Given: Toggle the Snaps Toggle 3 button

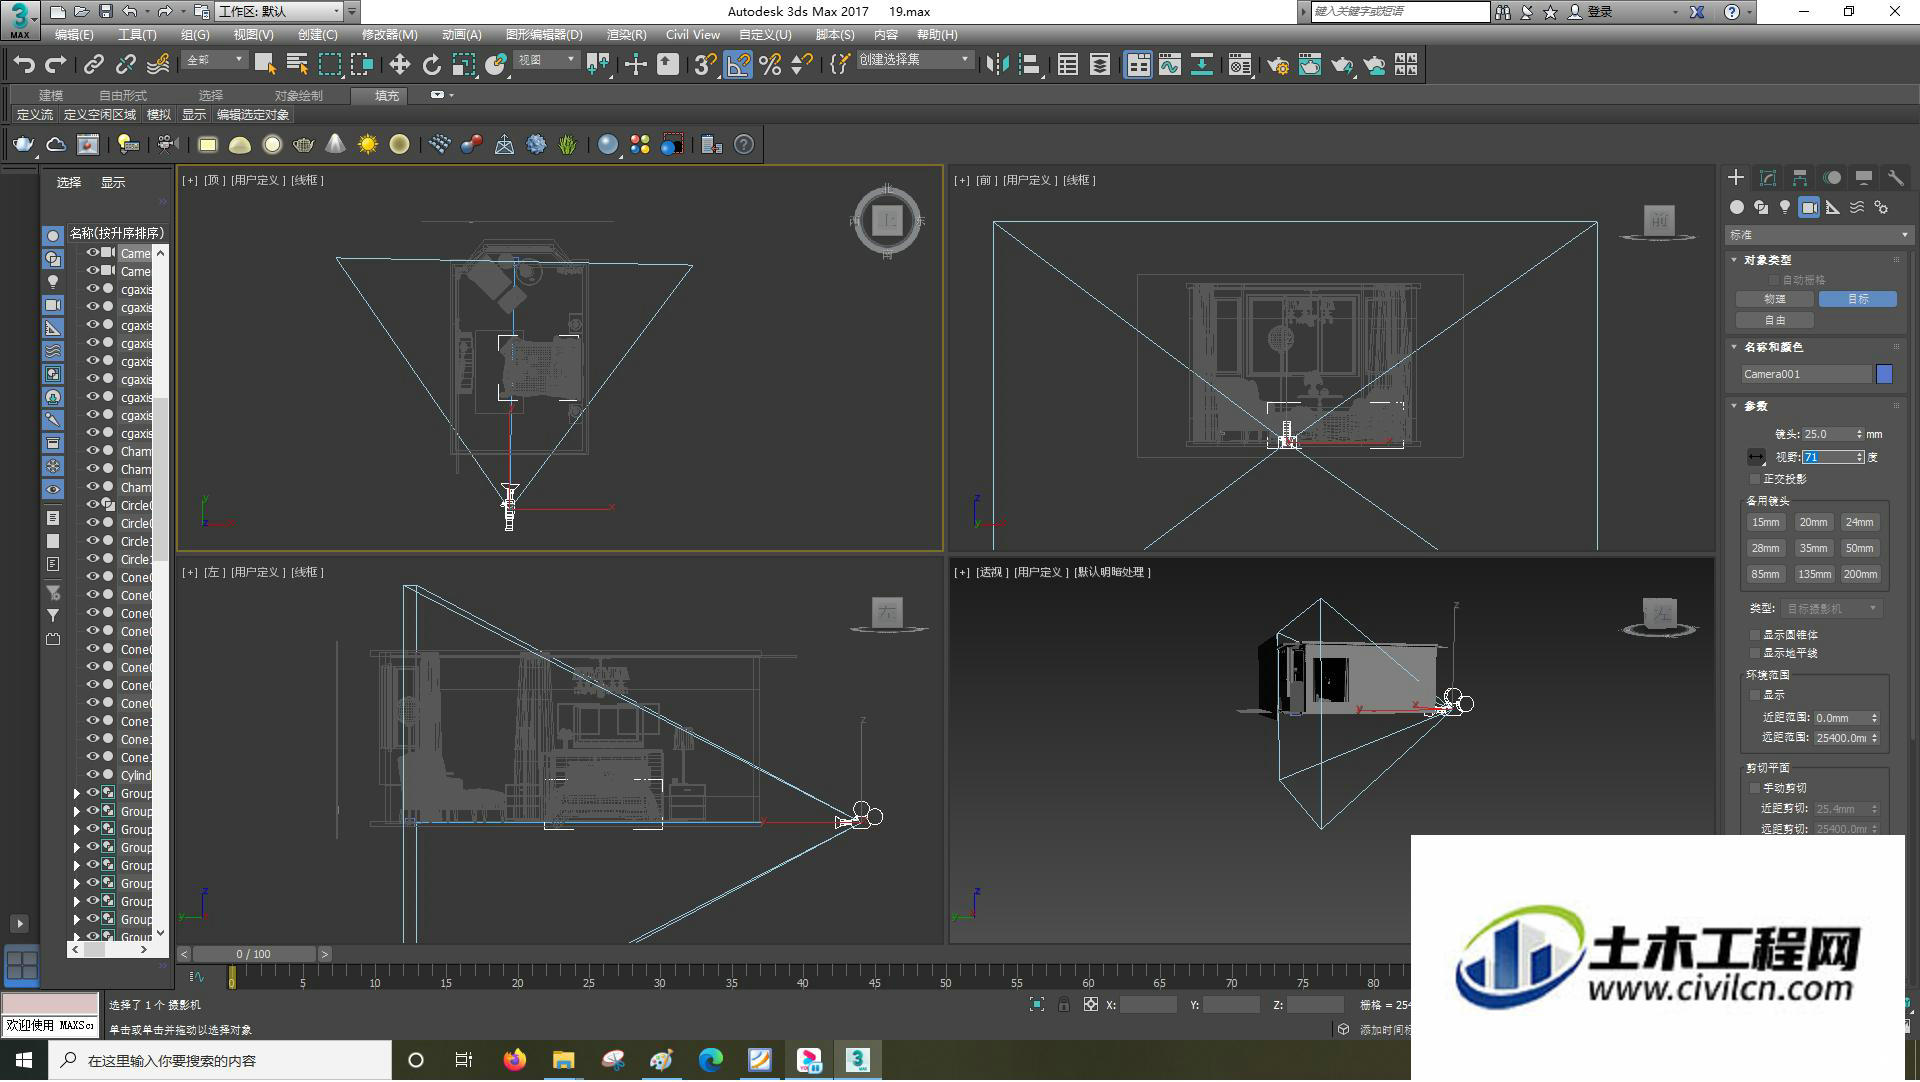Looking at the screenshot, I should [705, 65].
